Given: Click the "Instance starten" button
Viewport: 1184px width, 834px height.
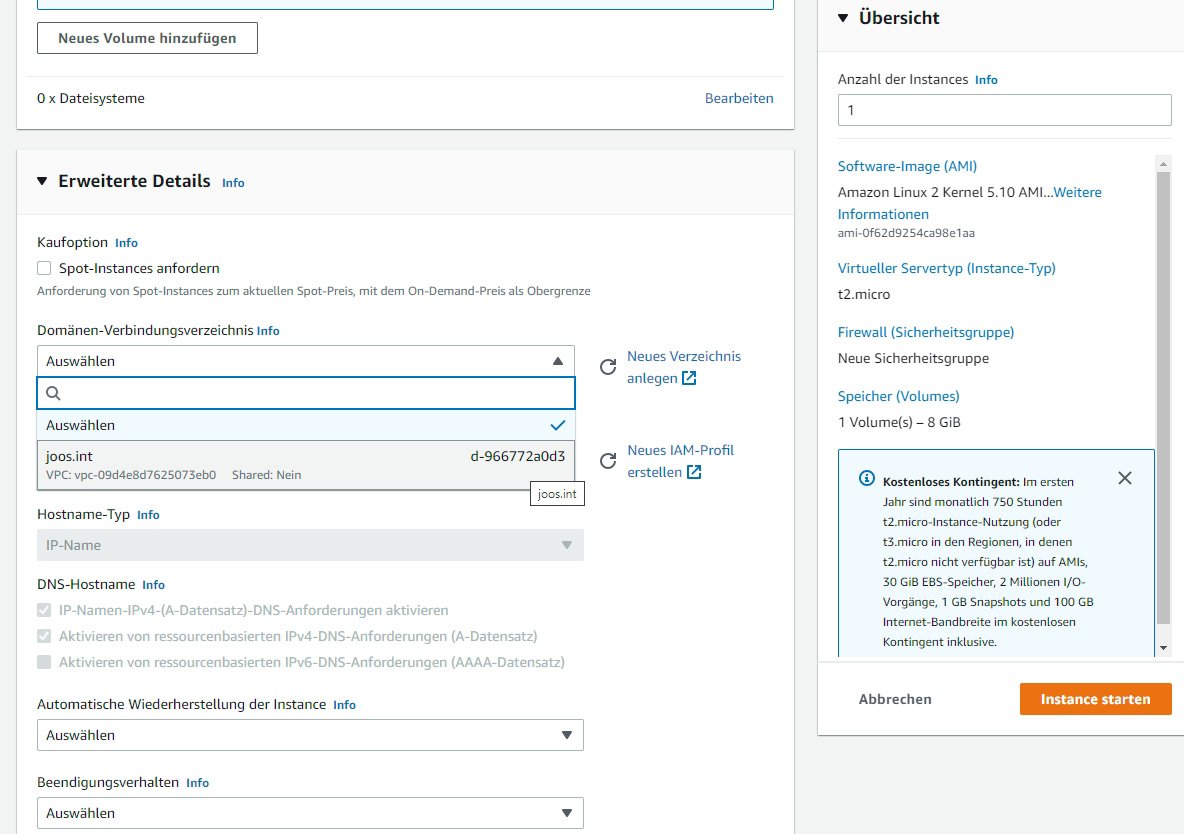Looking at the screenshot, I should coord(1095,698).
